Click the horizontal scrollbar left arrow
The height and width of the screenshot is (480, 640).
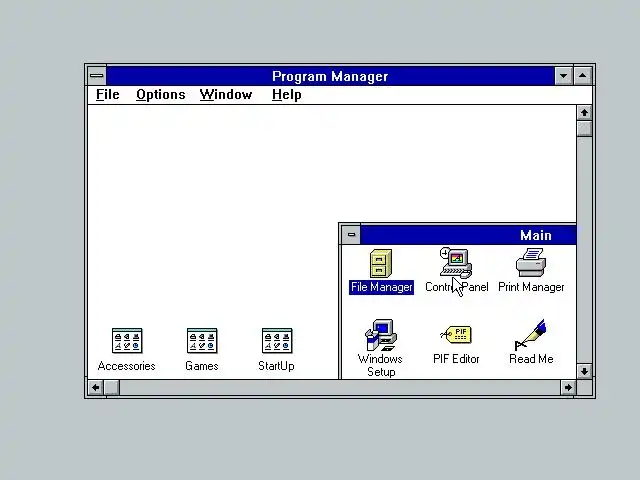click(x=96, y=387)
